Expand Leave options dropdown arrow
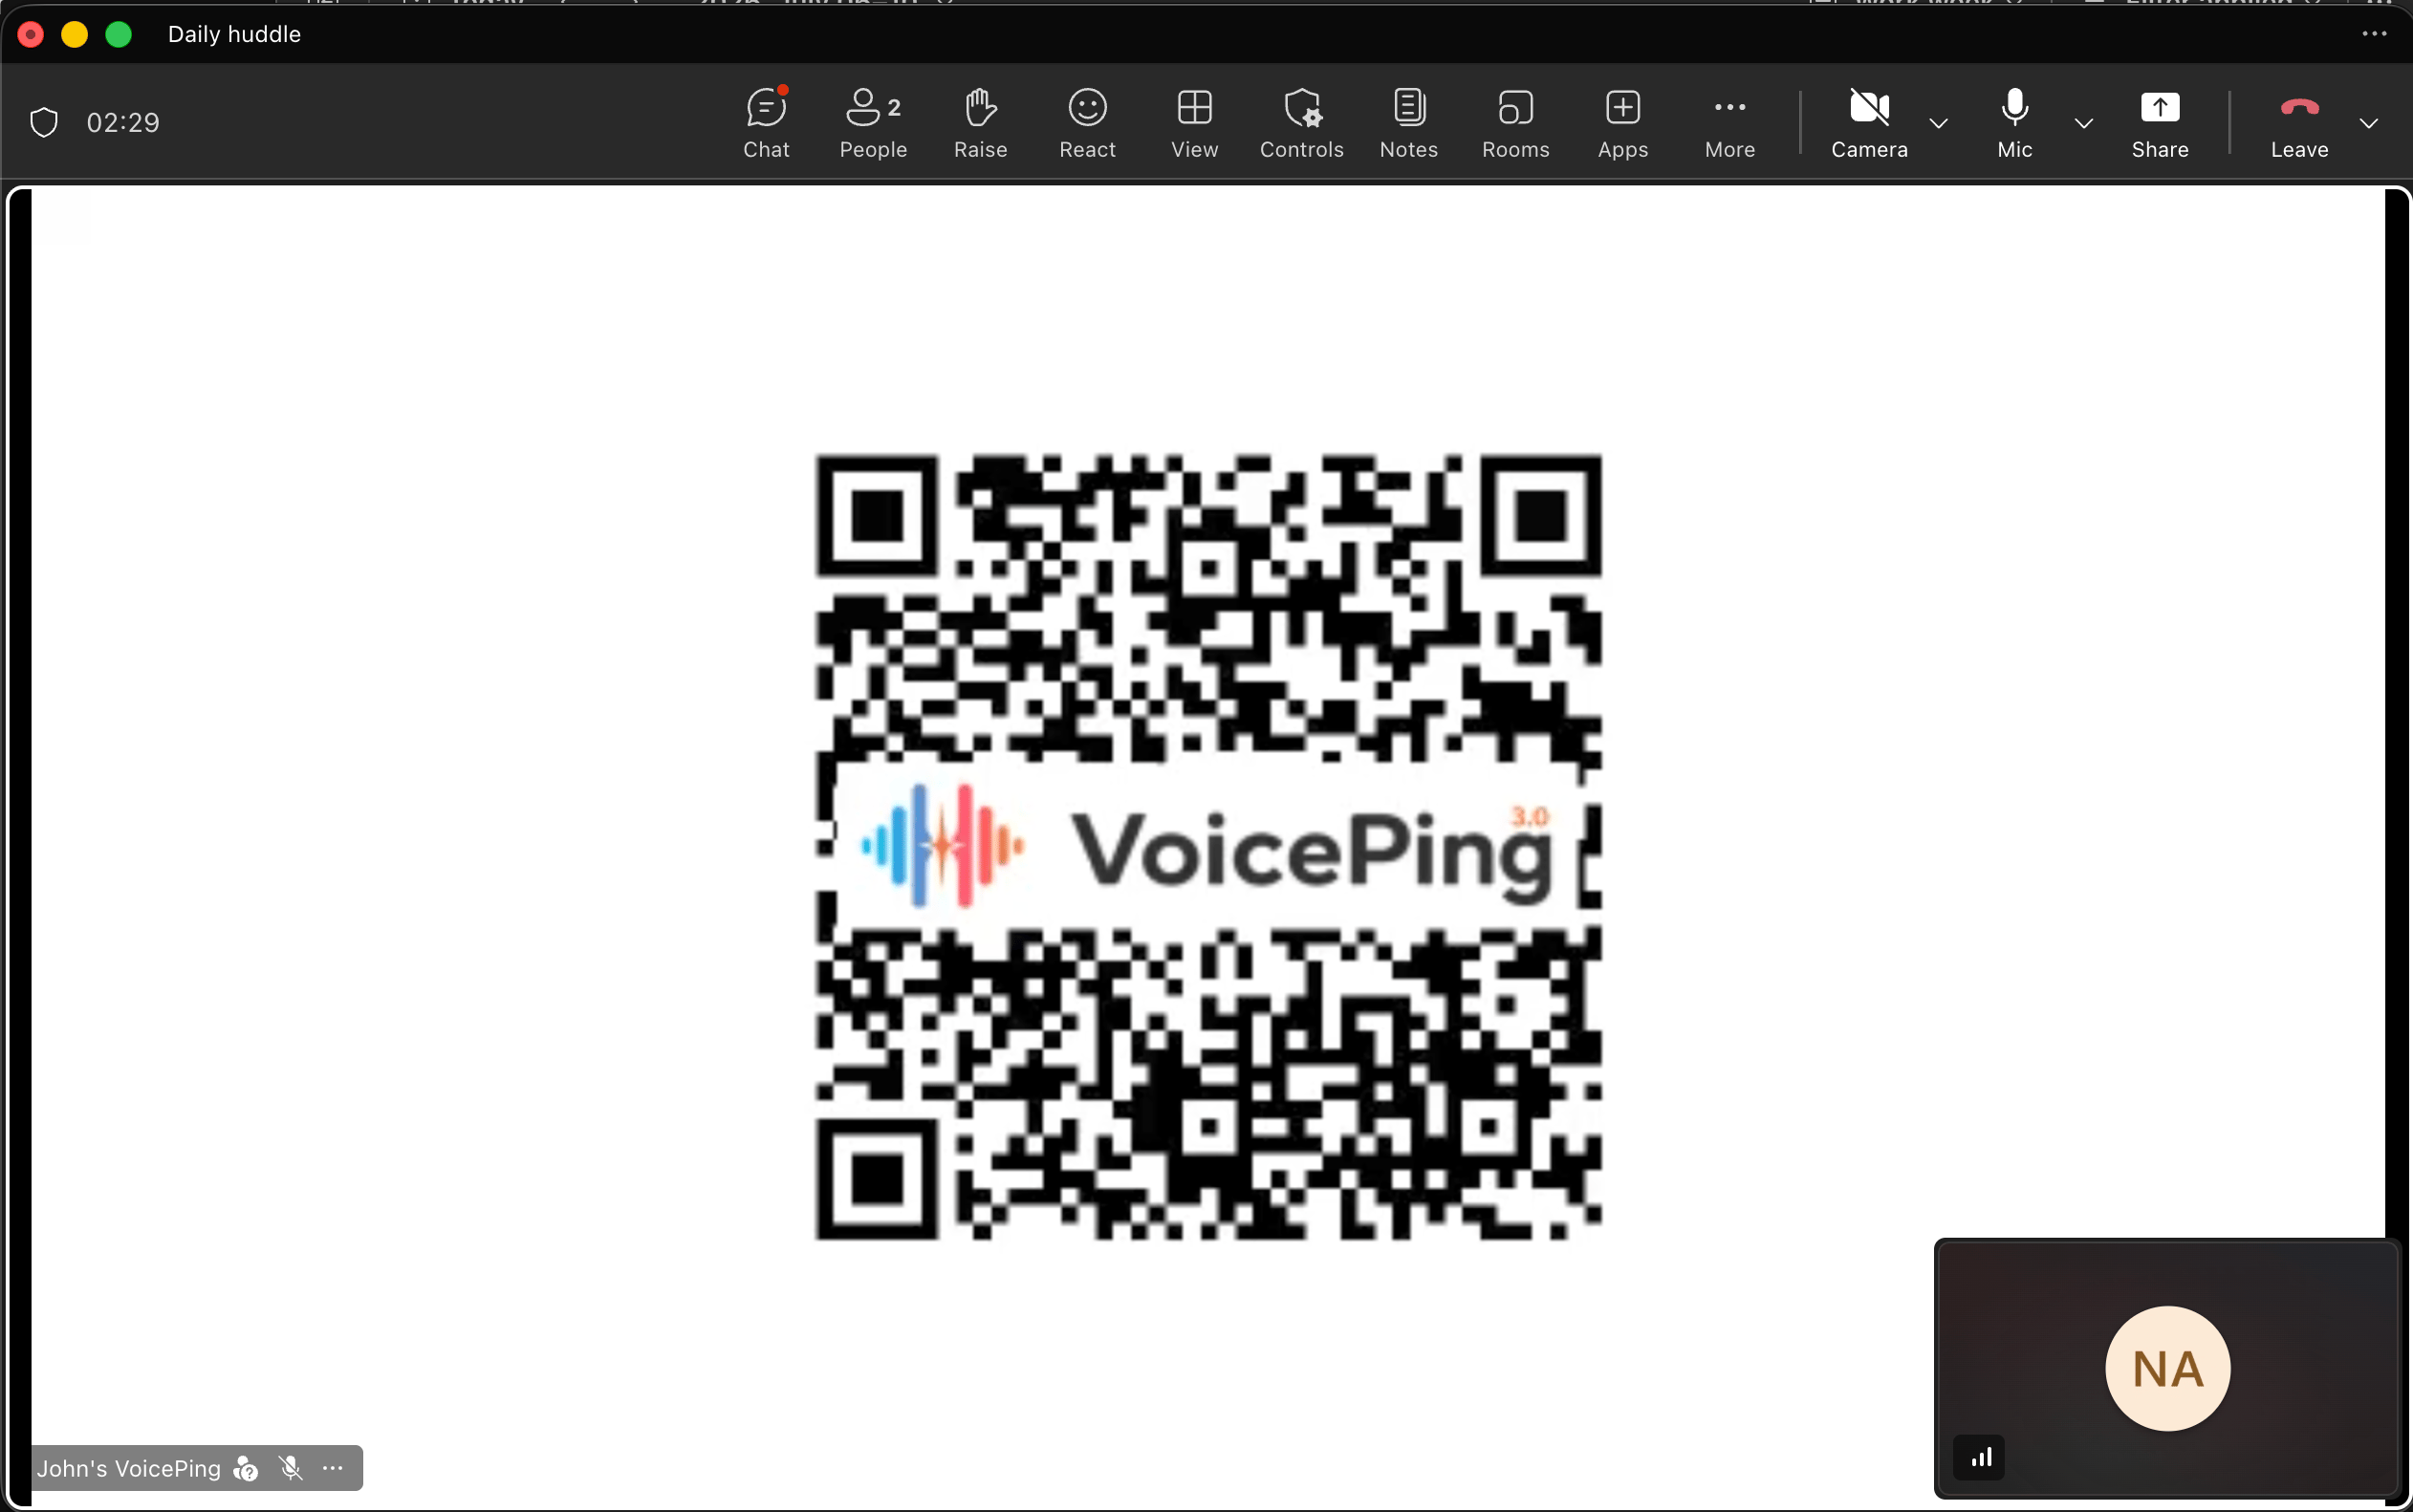 [2368, 123]
